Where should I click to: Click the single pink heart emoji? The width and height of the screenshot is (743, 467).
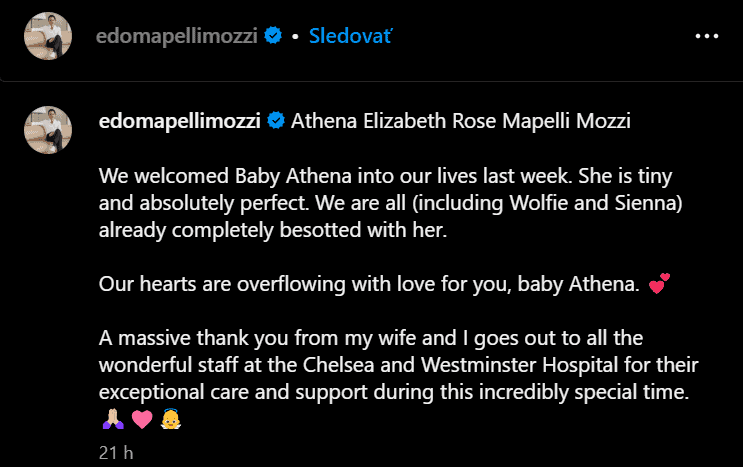click(x=142, y=419)
